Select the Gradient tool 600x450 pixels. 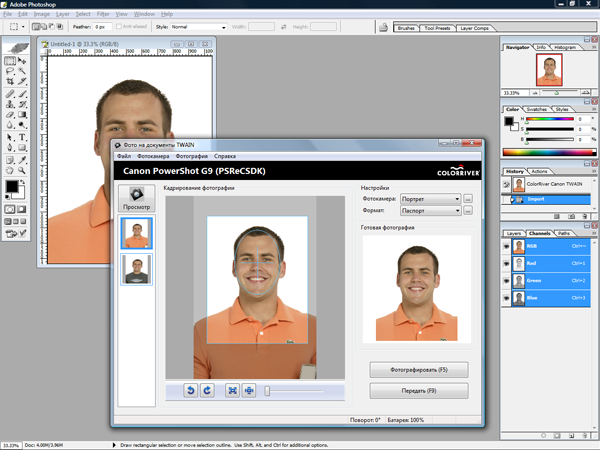[22, 114]
